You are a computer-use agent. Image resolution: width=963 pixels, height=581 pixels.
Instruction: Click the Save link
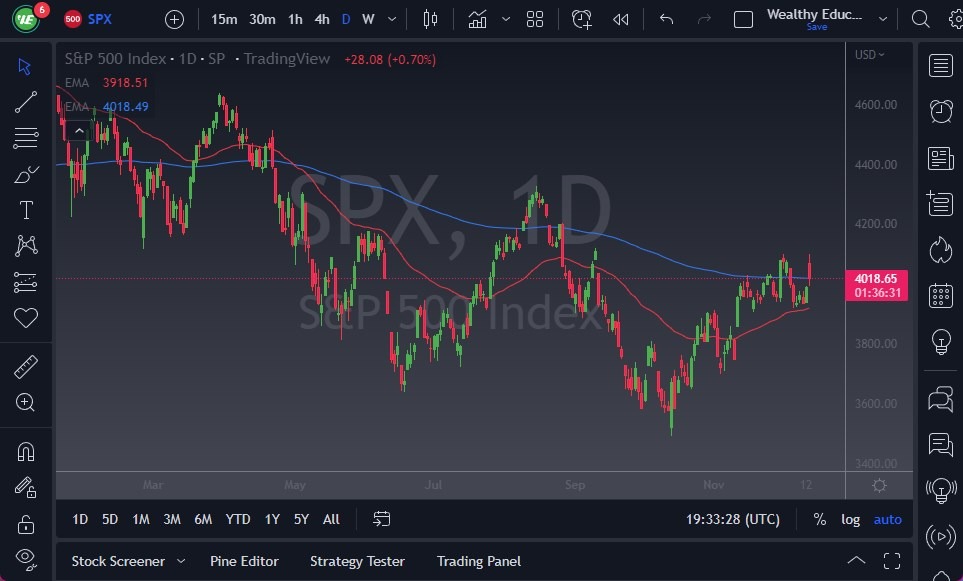[x=817, y=27]
